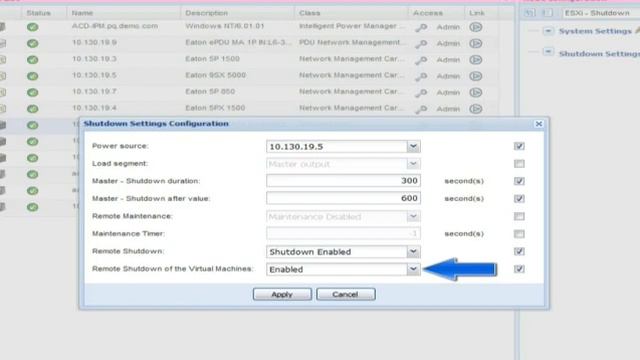
Task: Click the Apply button
Action: pos(282,294)
